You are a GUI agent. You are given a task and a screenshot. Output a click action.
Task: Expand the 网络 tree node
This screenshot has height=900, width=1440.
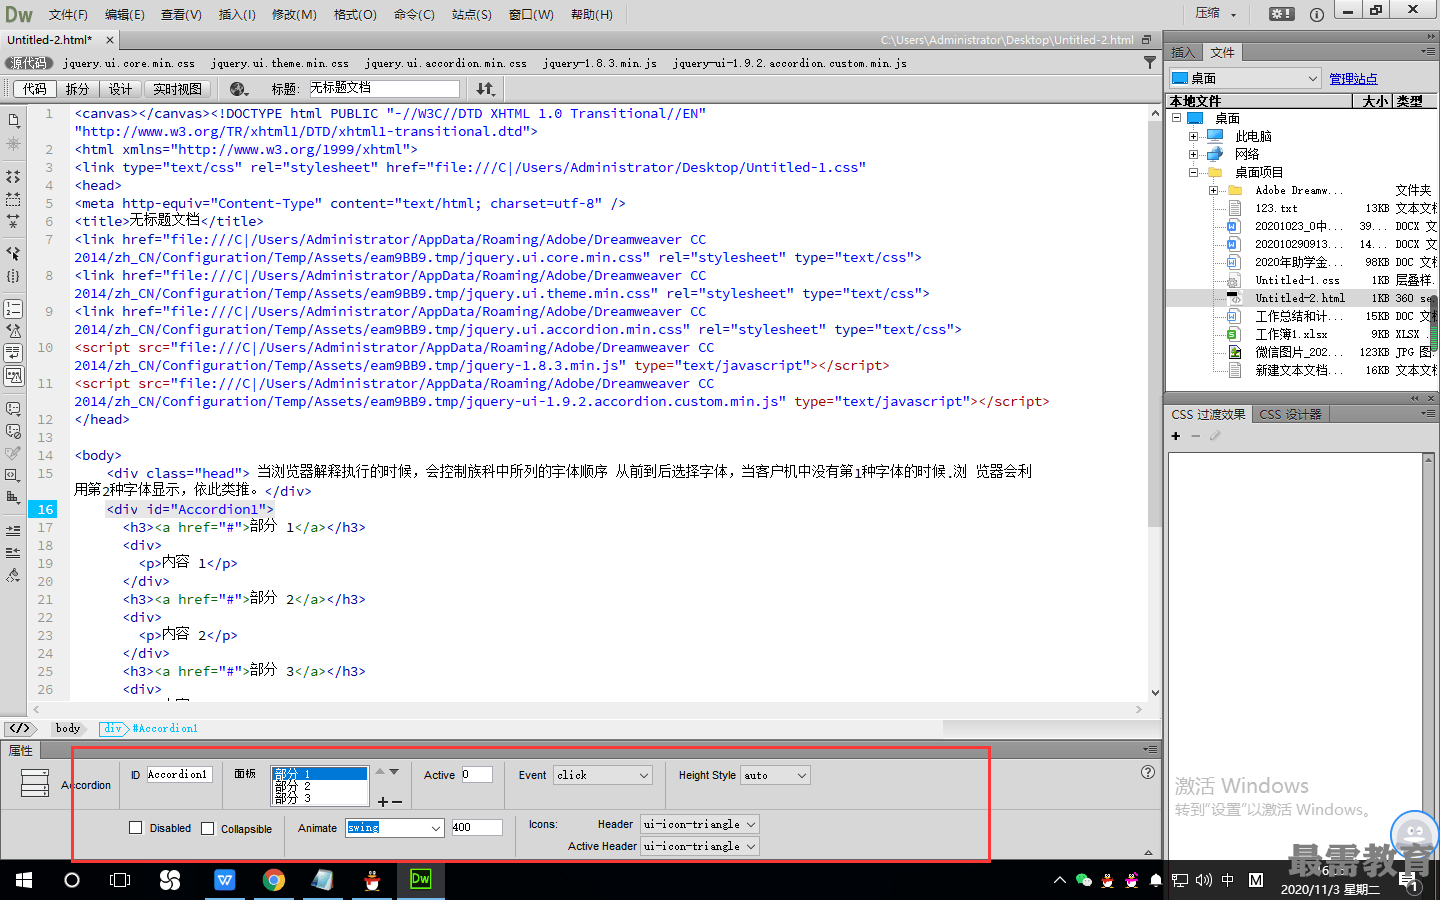[x=1193, y=154]
